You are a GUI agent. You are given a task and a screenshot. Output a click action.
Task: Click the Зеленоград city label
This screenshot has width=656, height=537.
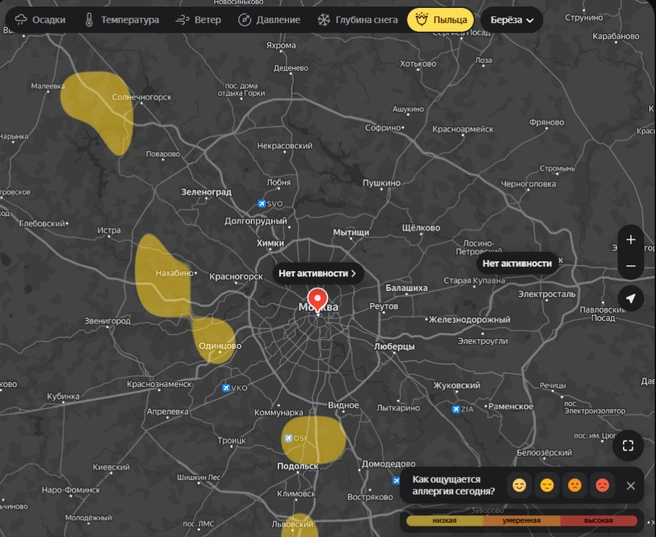click(x=206, y=192)
